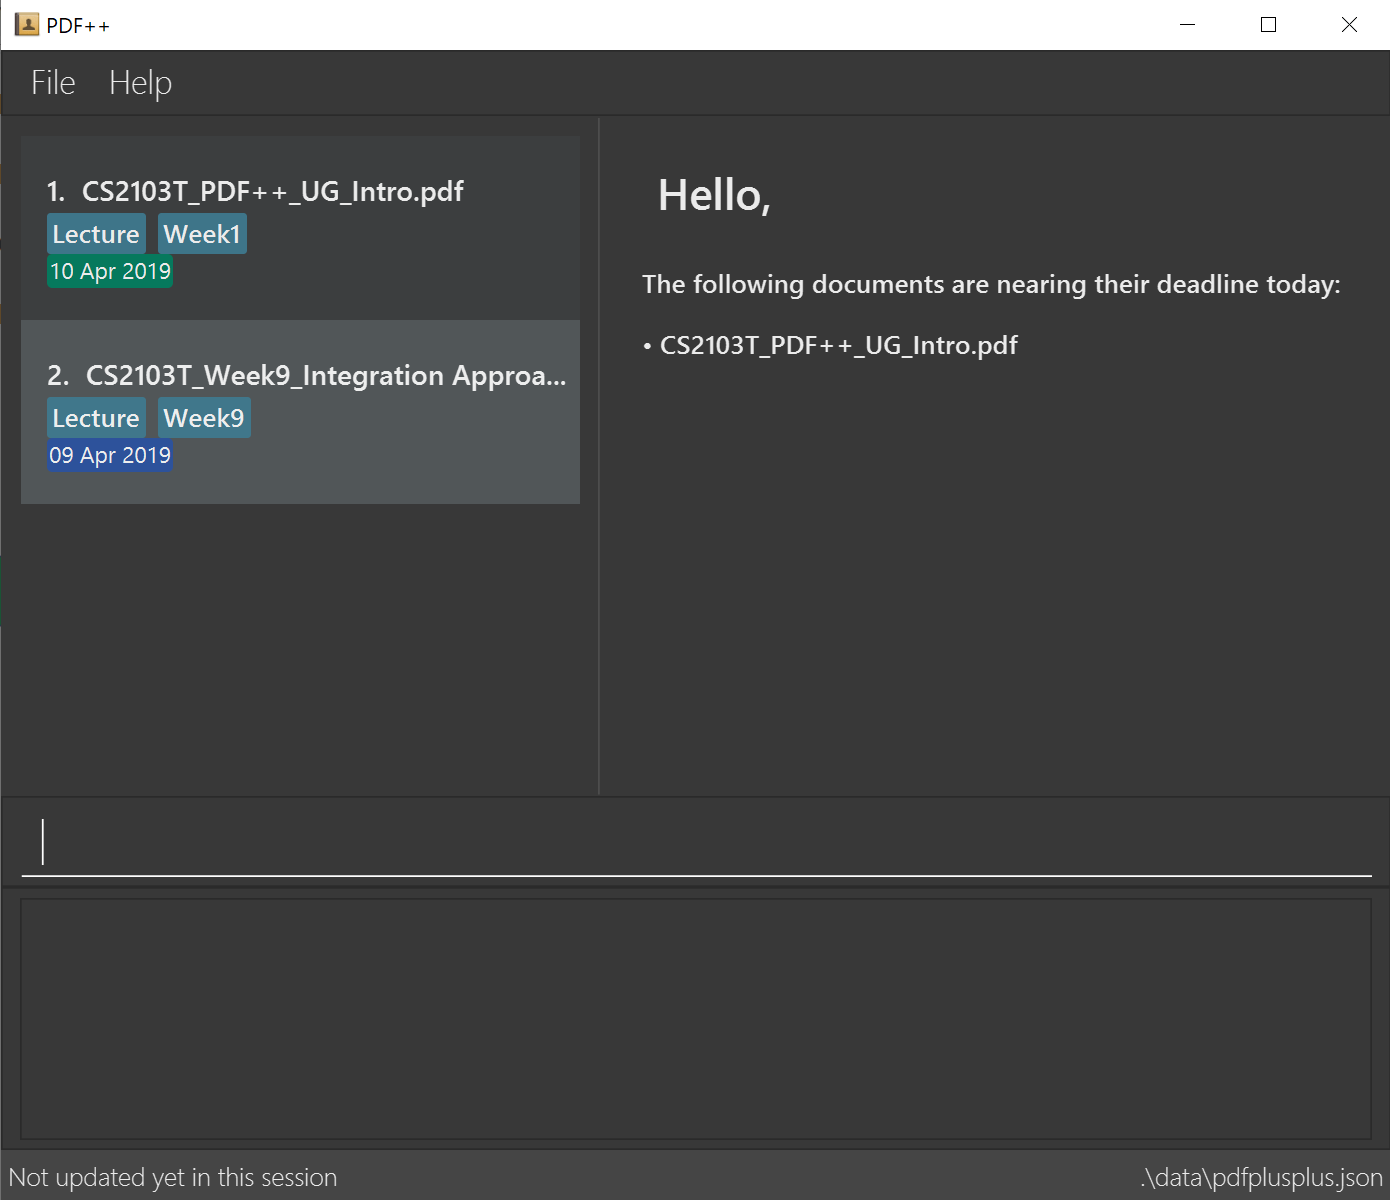The height and width of the screenshot is (1200, 1390).
Task: Click the 'Hello,' heading
Action: pos(714,195)
